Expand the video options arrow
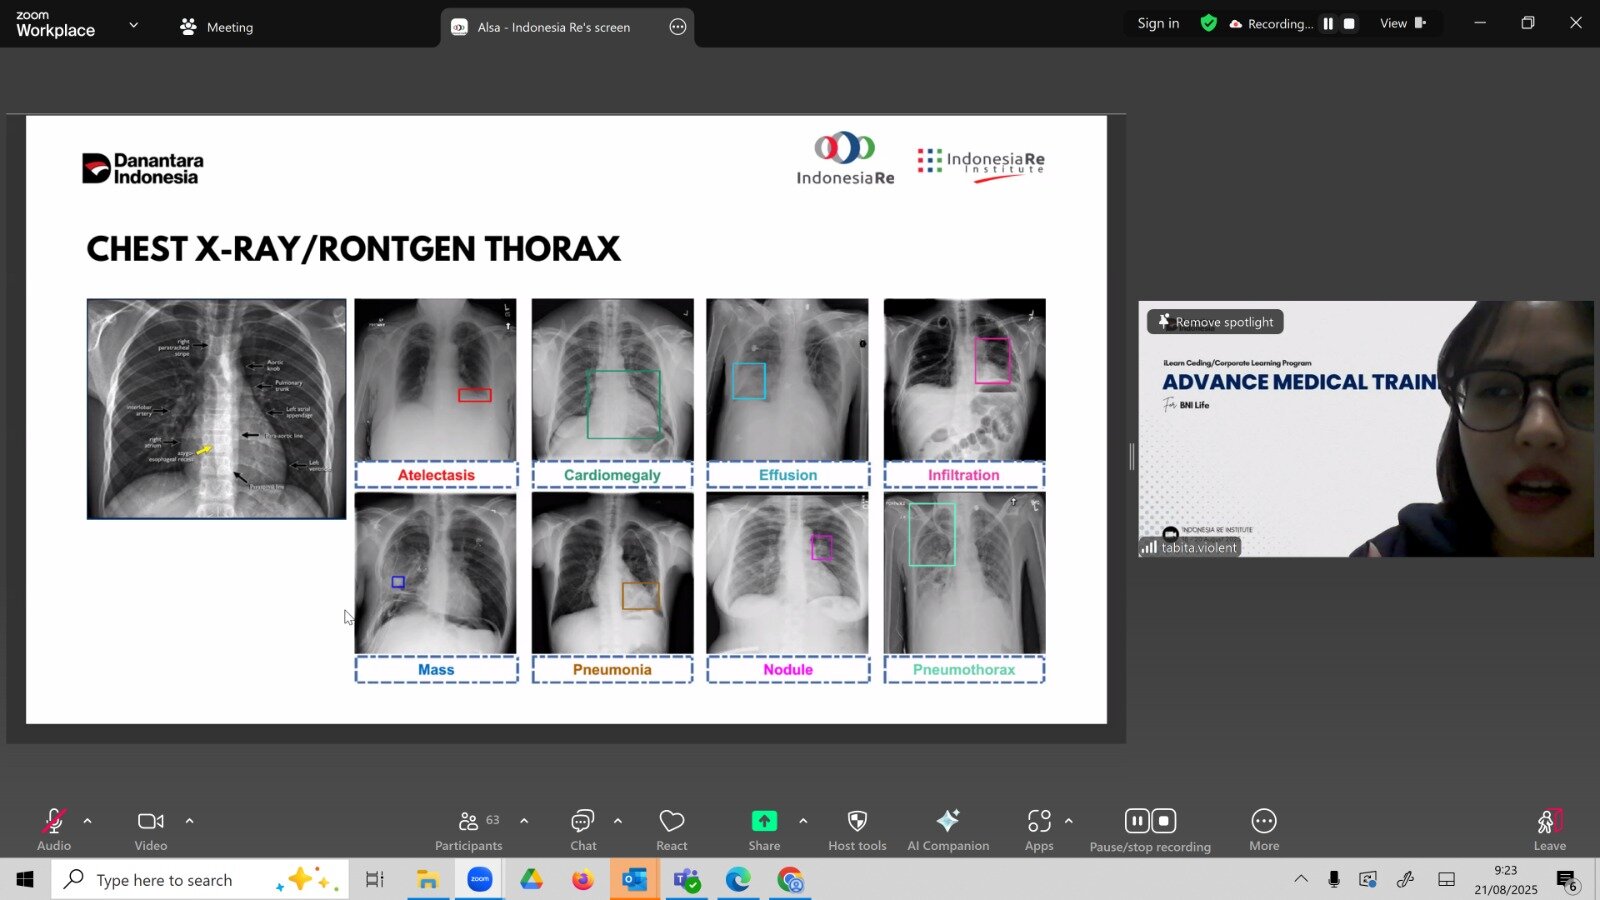Viewport: 1600px width, 900px height. tap(189, 821)
